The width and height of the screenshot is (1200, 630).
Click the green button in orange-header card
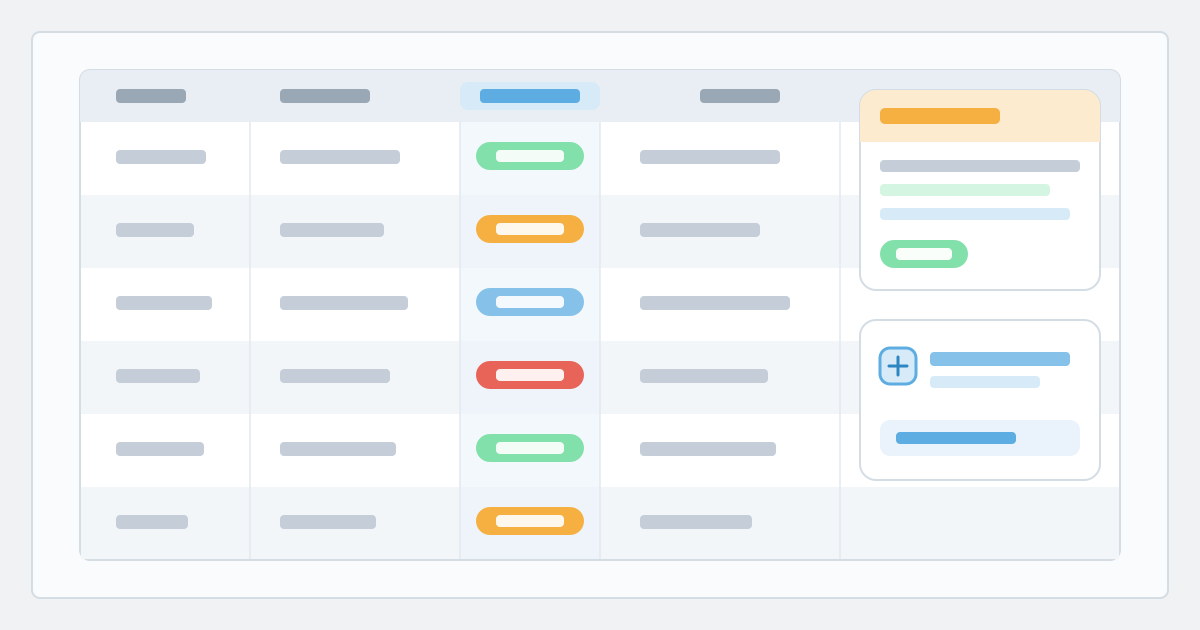click(924, 254)
